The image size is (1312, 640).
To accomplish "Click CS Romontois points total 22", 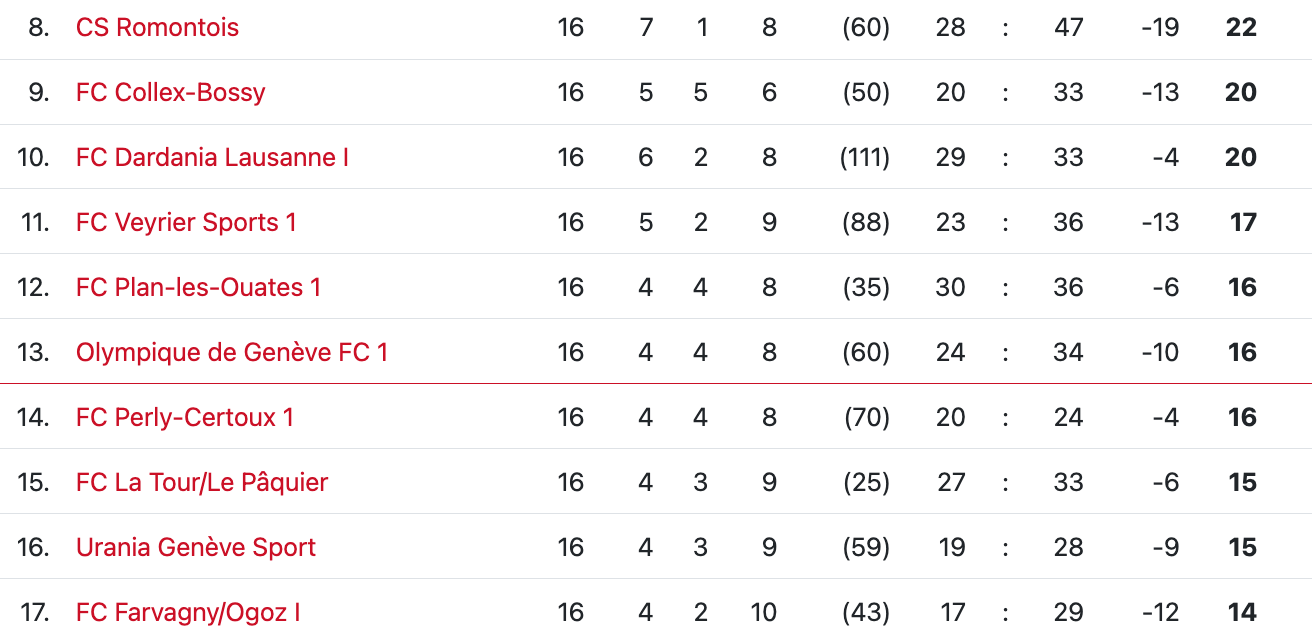I will pos(1241,27).
